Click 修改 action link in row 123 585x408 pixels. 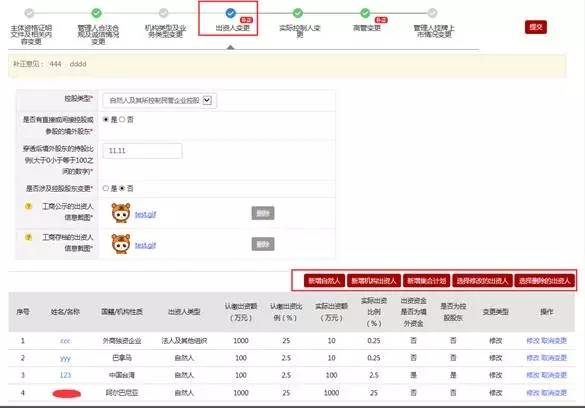pyautogui.click(x=533, y=375)
